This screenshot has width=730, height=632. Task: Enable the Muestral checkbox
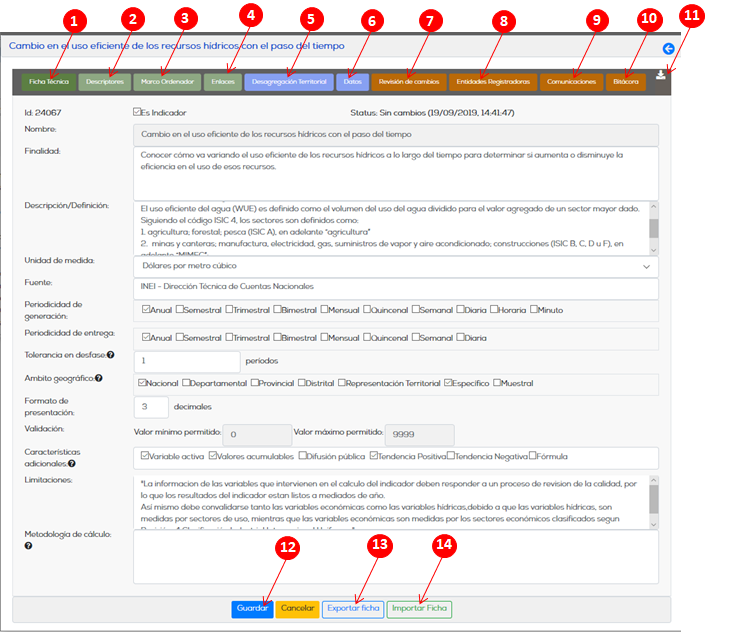[x=497, y=383]
